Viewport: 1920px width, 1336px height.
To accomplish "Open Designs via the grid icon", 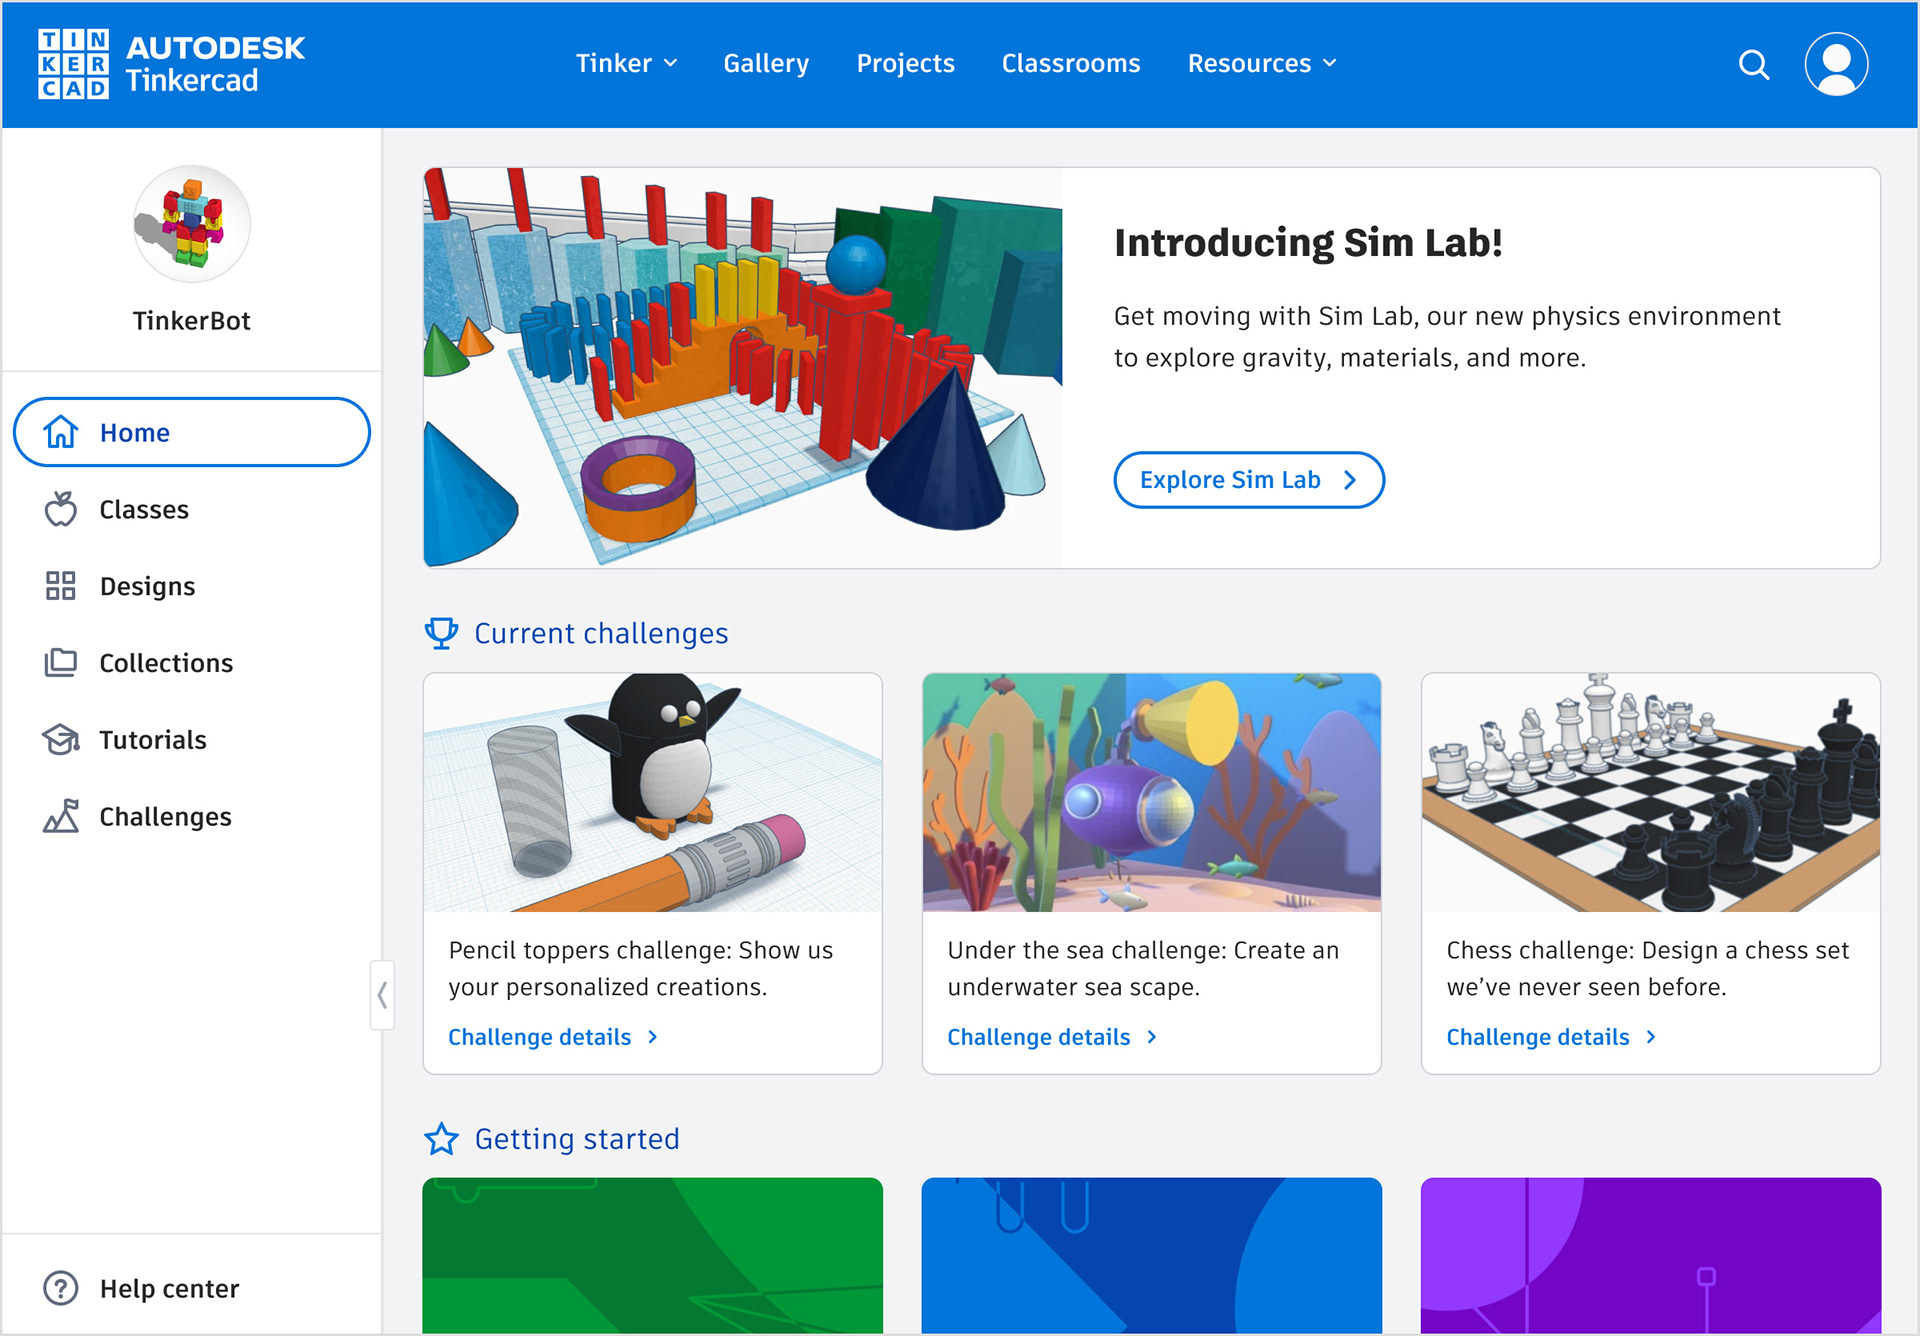I will point(60,586).
